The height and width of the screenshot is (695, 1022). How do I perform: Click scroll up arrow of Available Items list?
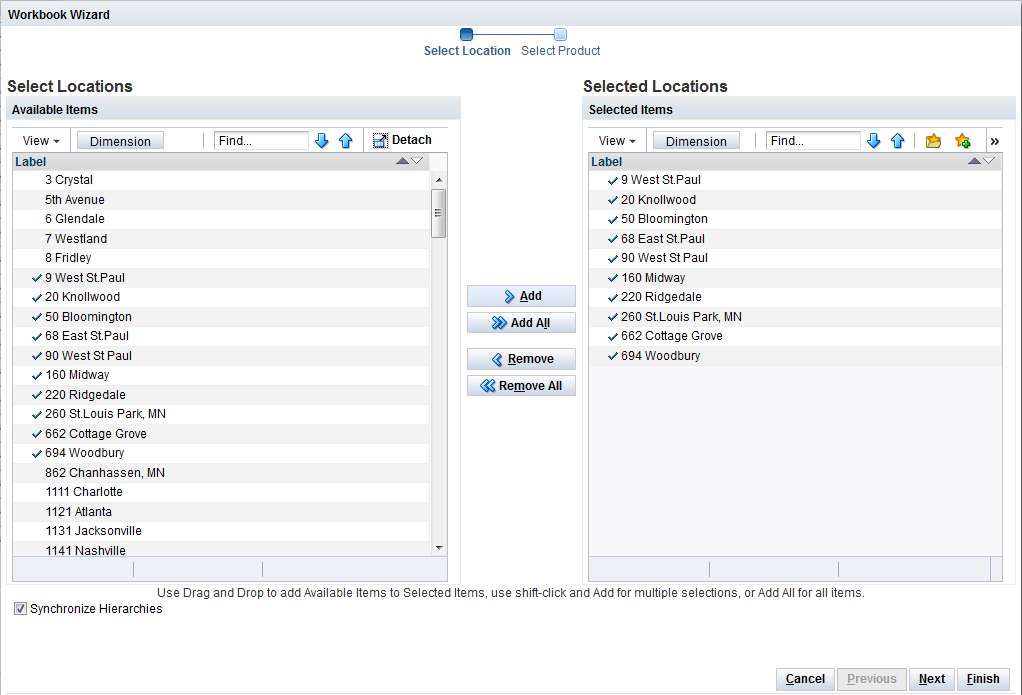[x=439, y=179]
